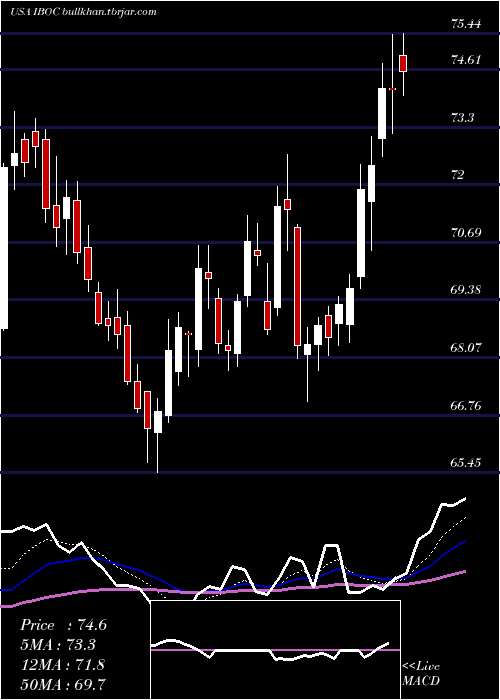
Task: Click the 68.07 price level label
Action: pos(466,347)
